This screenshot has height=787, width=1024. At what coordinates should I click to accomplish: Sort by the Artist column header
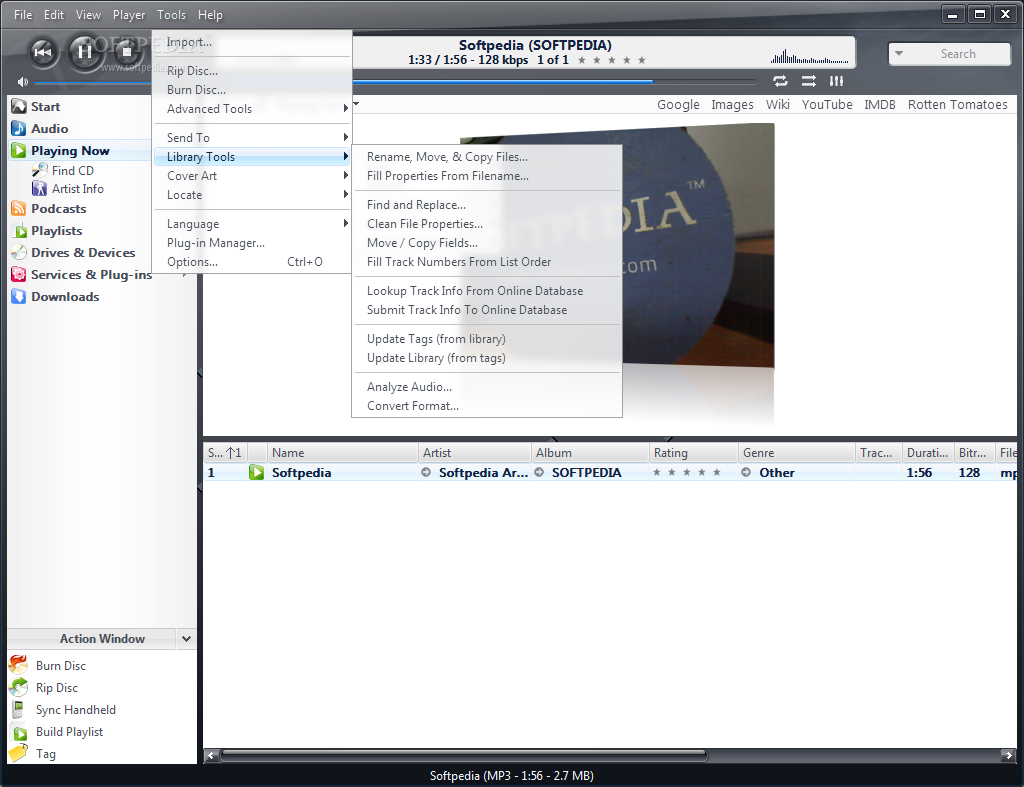tap(474, 453)
